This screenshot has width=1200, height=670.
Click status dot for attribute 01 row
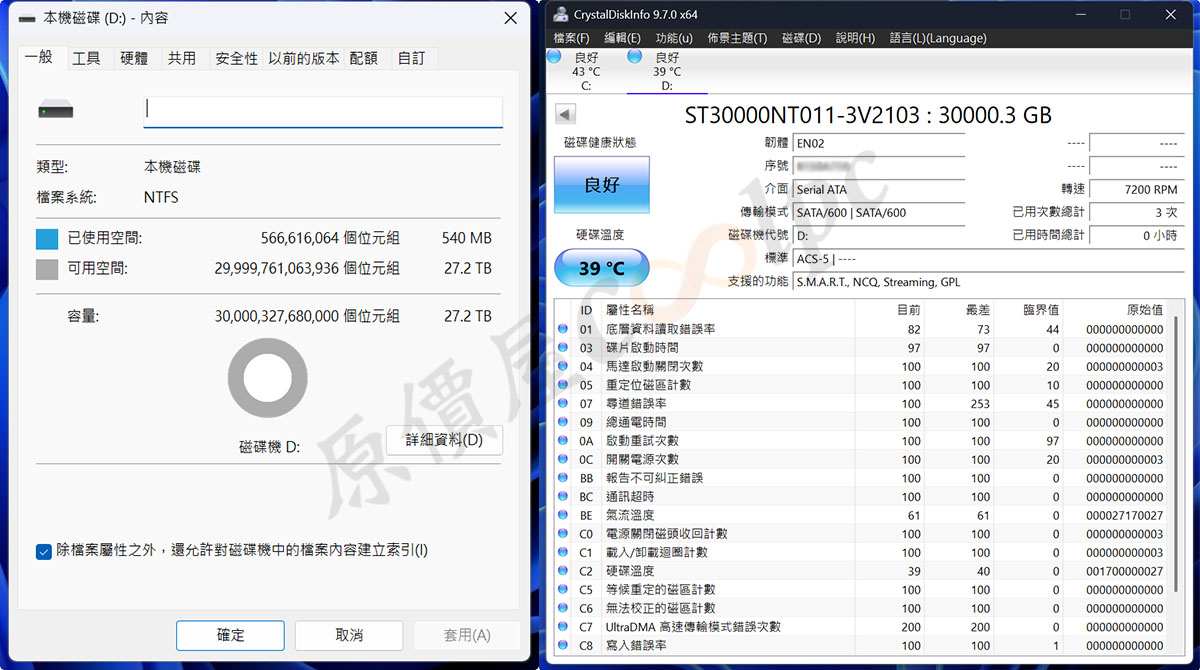tap(562, 329)
